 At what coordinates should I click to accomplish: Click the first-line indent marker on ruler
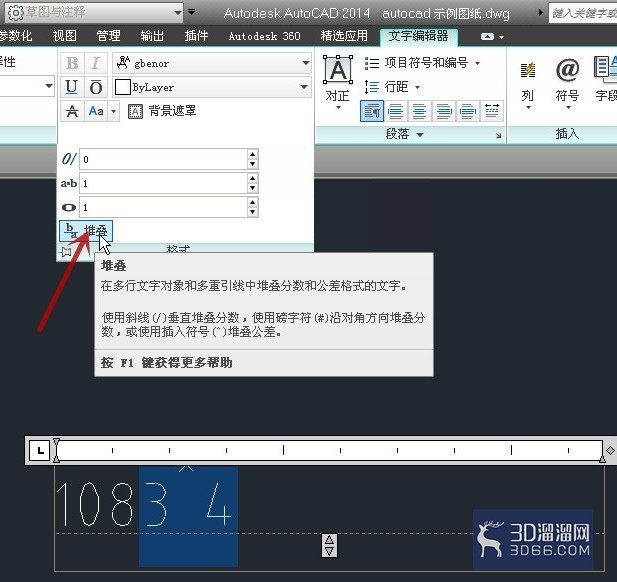57,443
